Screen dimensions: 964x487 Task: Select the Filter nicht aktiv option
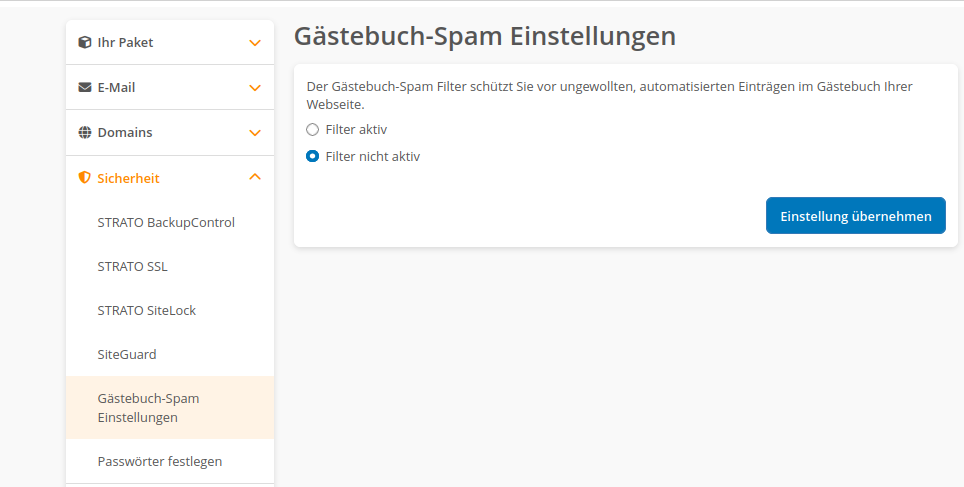[x=313, y=156]
